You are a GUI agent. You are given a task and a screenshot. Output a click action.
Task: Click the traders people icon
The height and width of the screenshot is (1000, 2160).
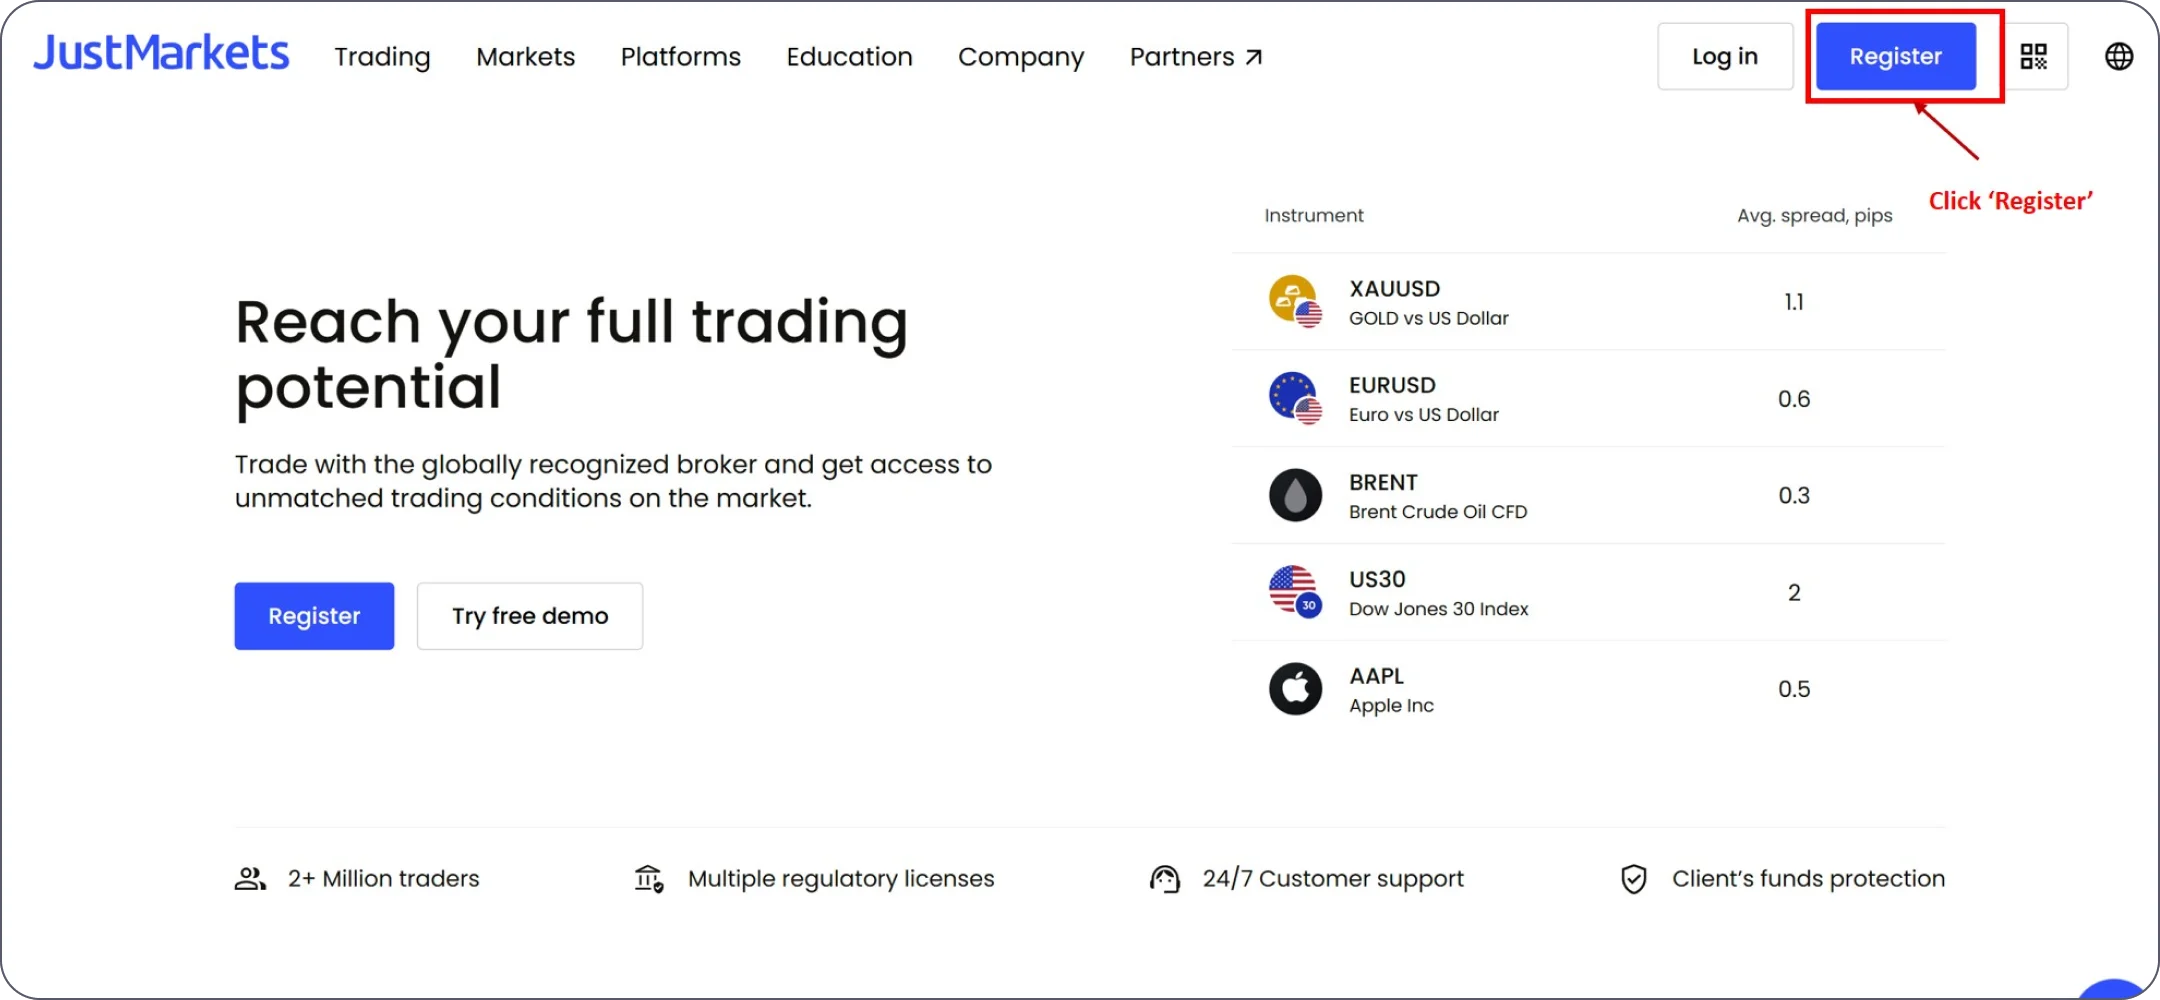pos(250,879)
